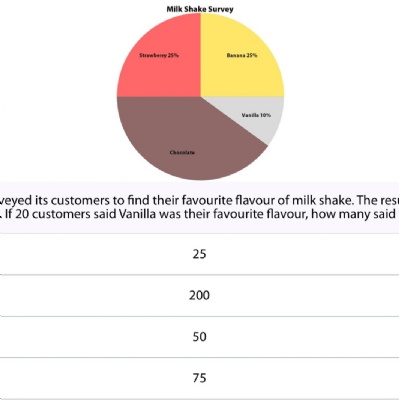Click the Chocolate label on the chart
The height and width of the screenshot is (400, 399).
point(182,153)
